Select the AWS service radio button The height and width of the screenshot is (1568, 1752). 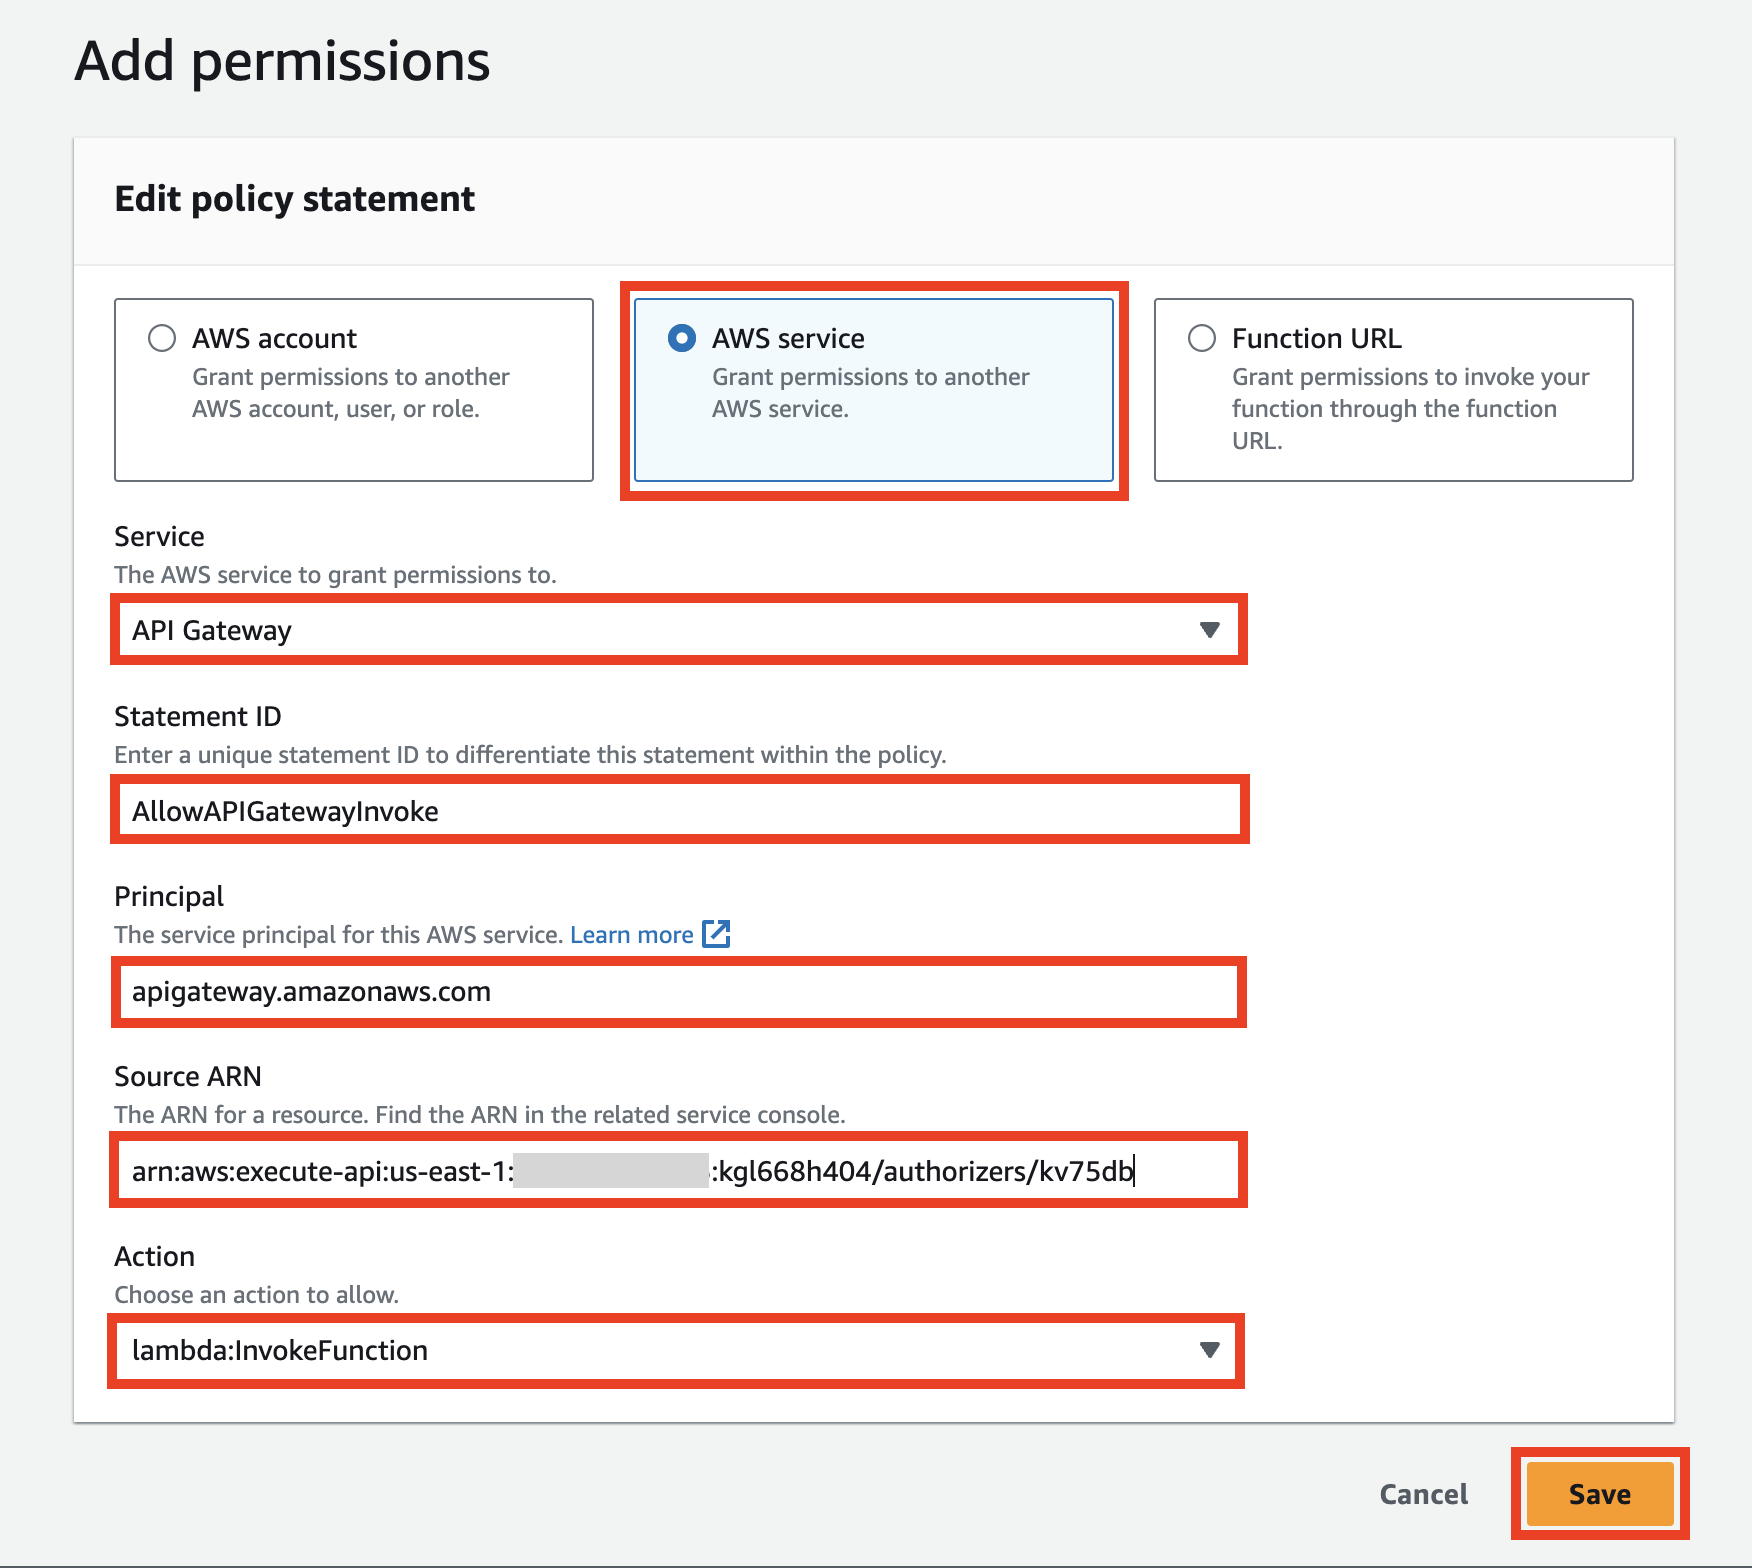pyautogui.click(x=681, y=338)
